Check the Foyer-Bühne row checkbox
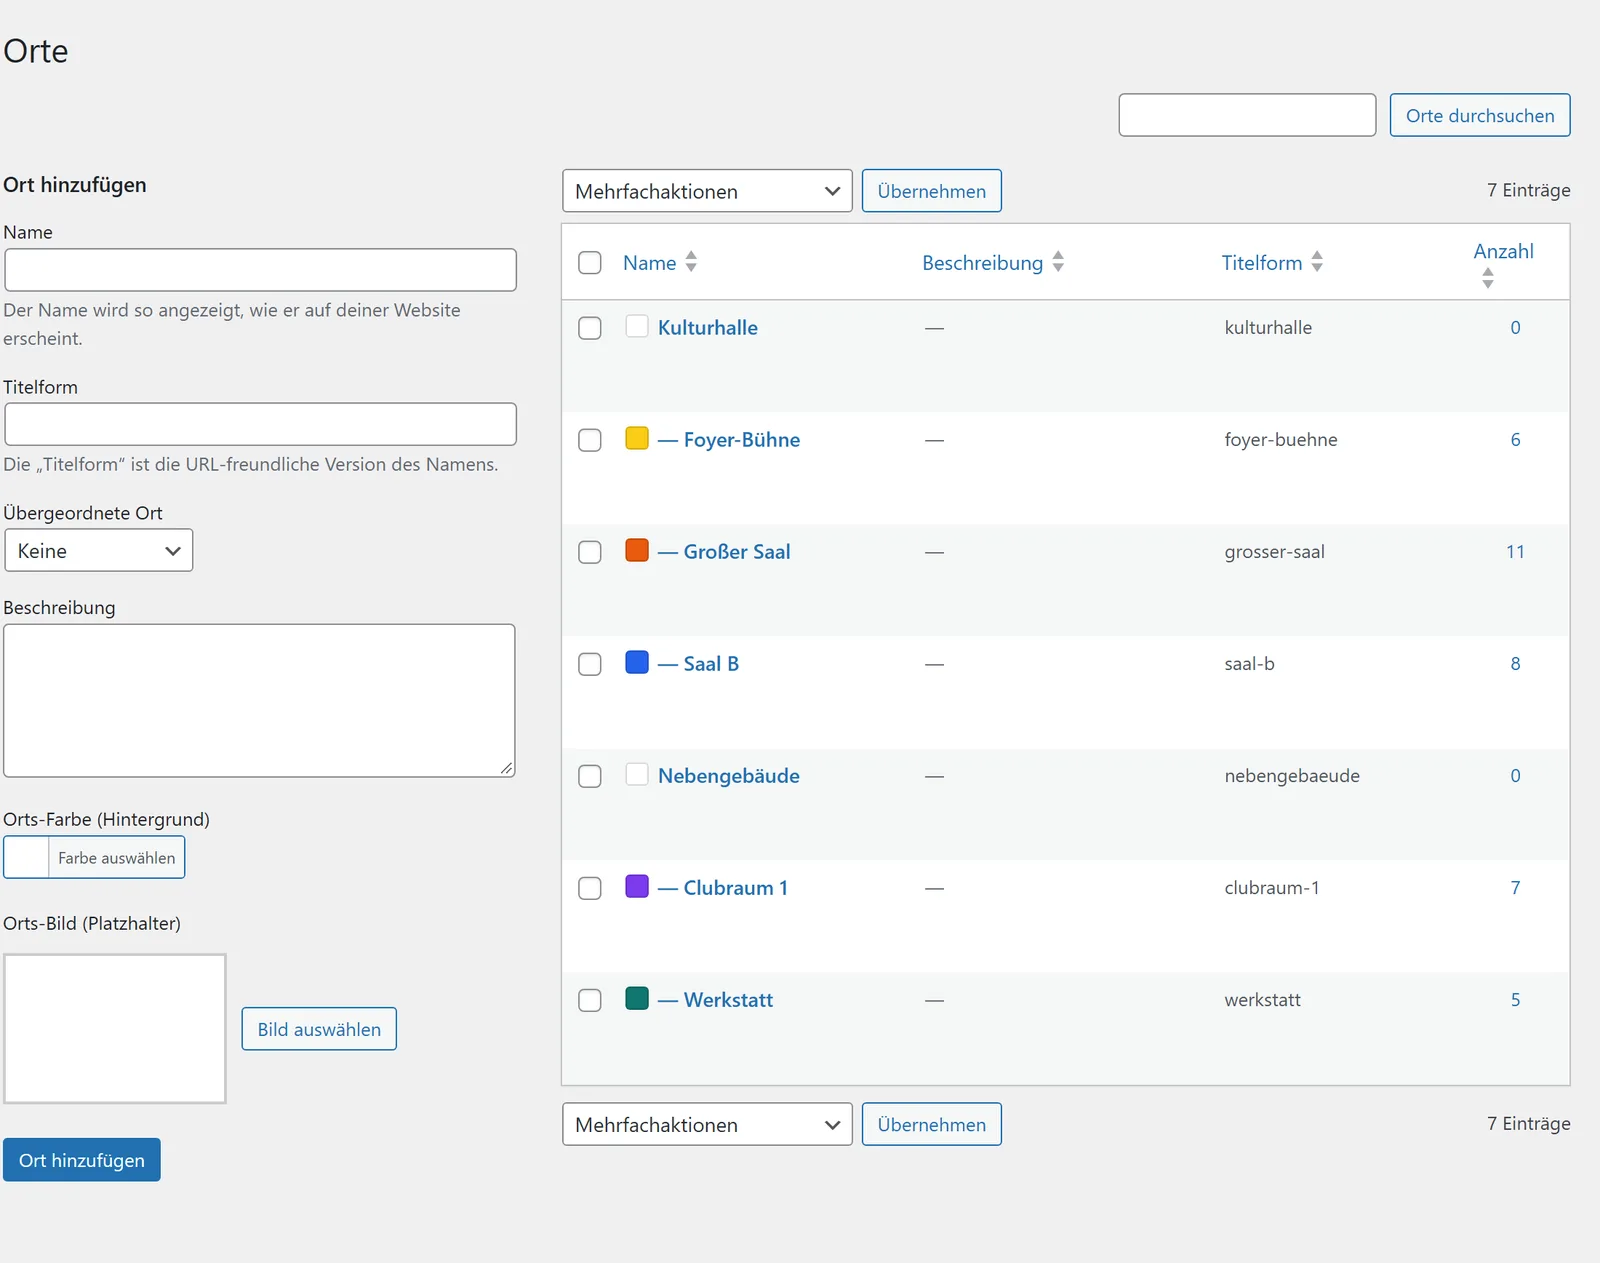This screenshot has width=1600, height=1263. [x=590, y=440]
